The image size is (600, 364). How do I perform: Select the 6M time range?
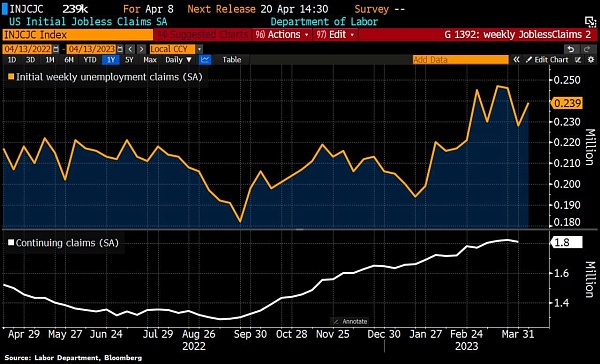tap(69, 60)
